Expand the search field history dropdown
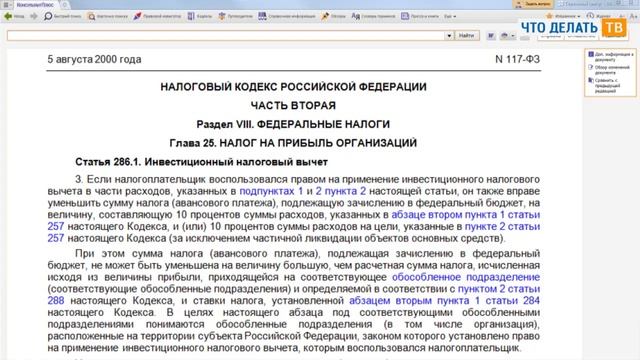The image size is (640, 360). 449,36
